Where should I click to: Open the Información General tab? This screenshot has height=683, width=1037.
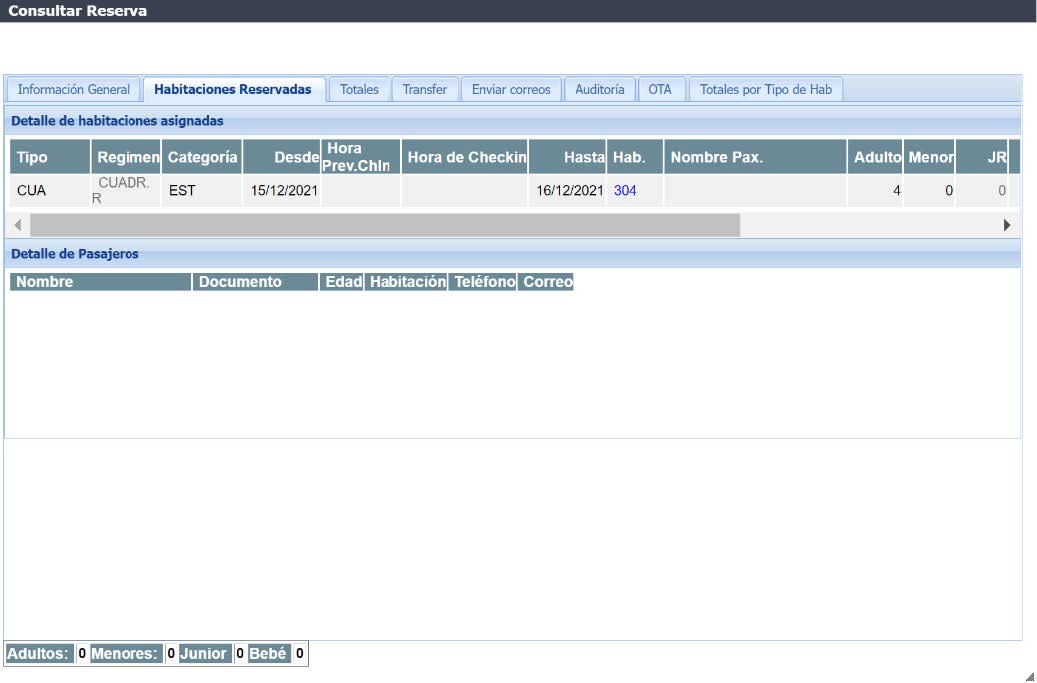point(74,89)
